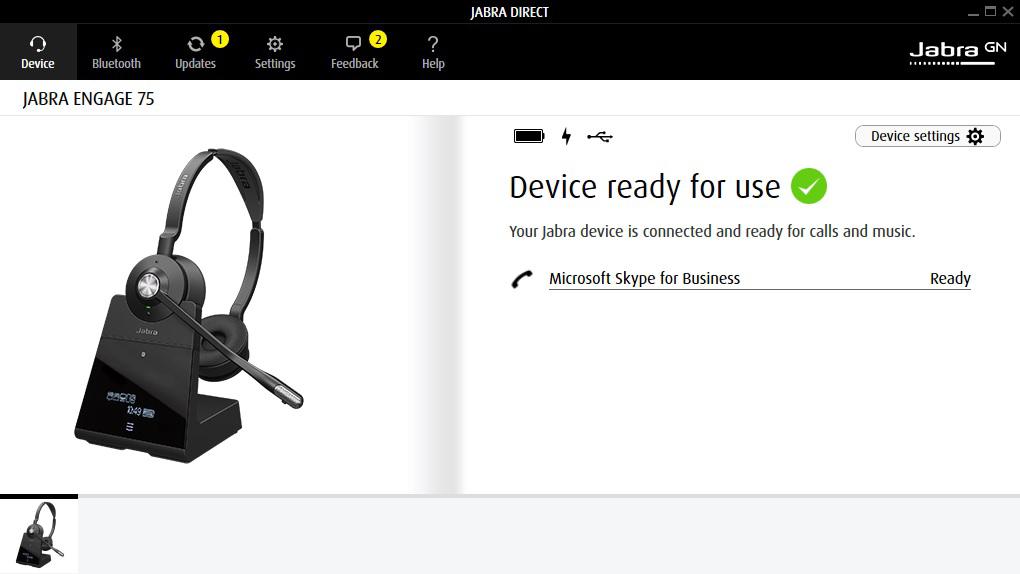Maximize the Jabra Direct window
The height and width of the screenshot is (574, 1020).
click(990, 11)
